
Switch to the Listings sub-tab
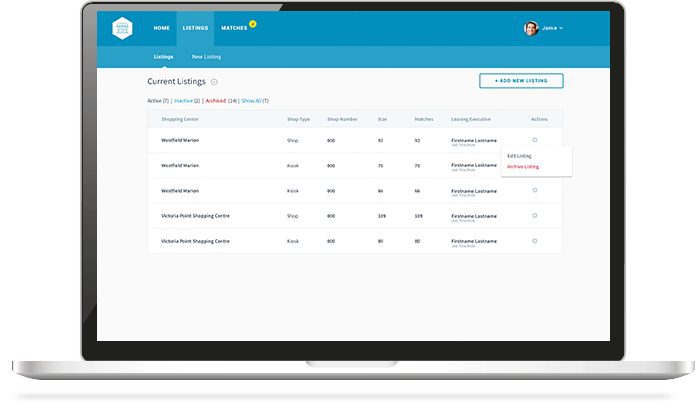click(163, 58)
